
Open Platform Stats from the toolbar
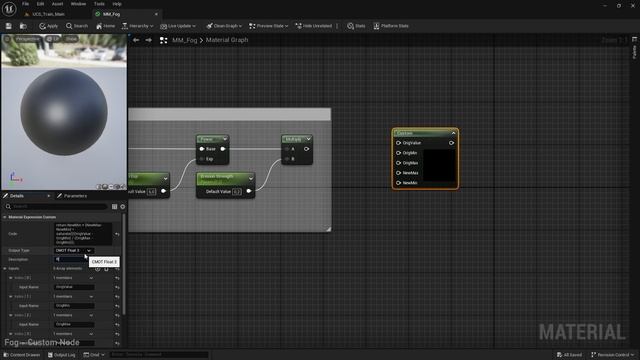pos(391,26)
